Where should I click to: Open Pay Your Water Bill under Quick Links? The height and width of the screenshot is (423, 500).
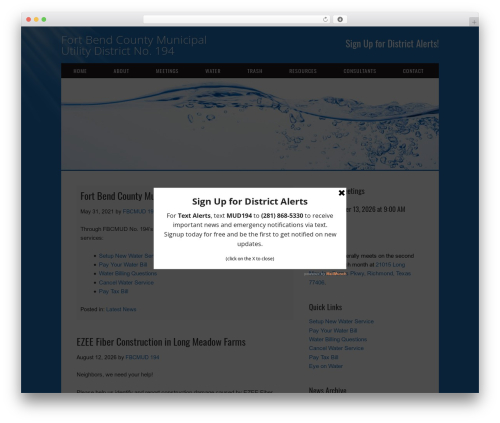tap(333, 330)
